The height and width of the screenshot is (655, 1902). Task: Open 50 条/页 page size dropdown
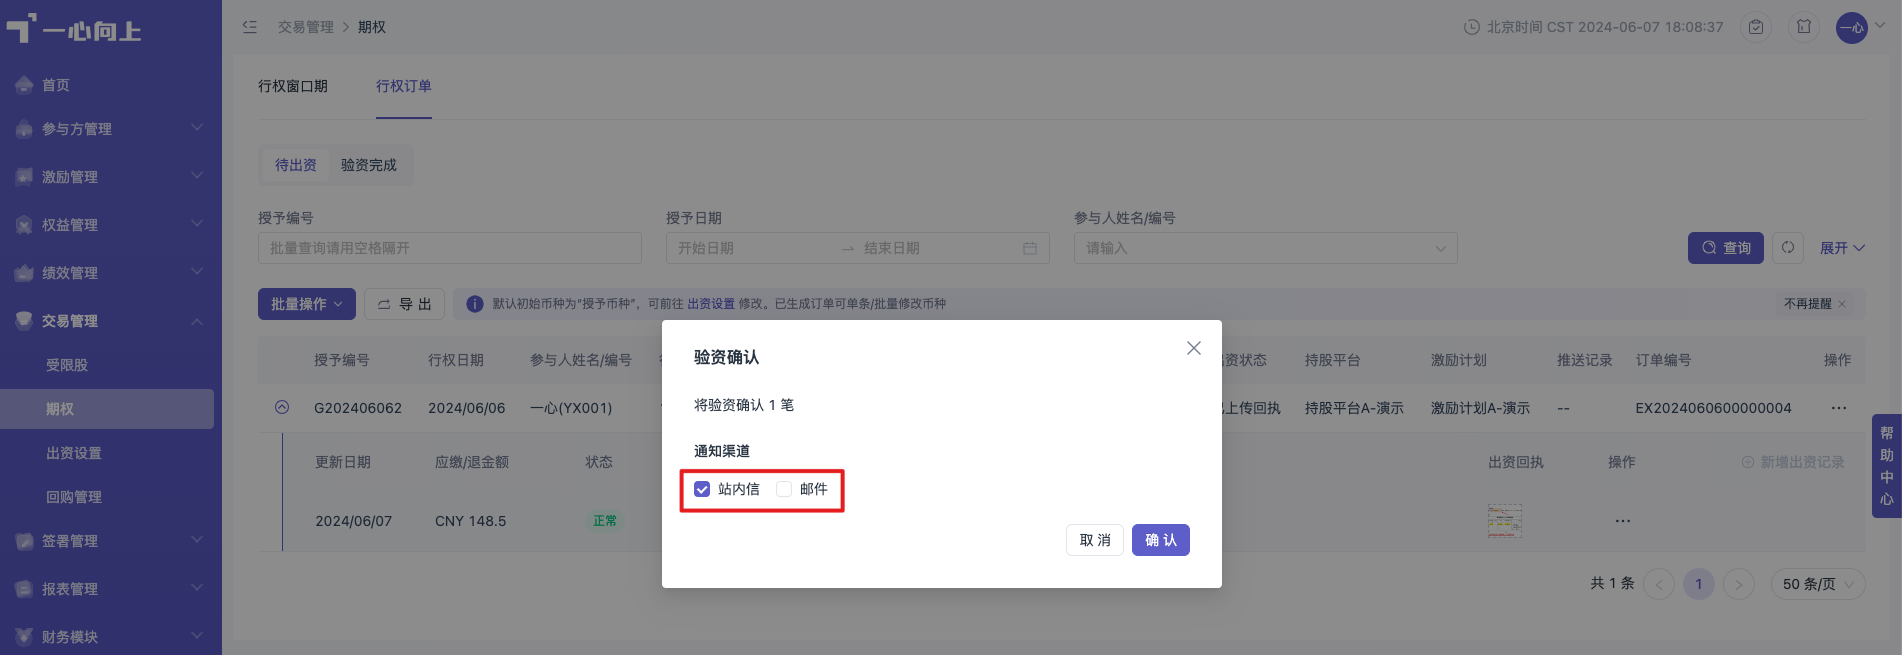[x=1818, y=584]
